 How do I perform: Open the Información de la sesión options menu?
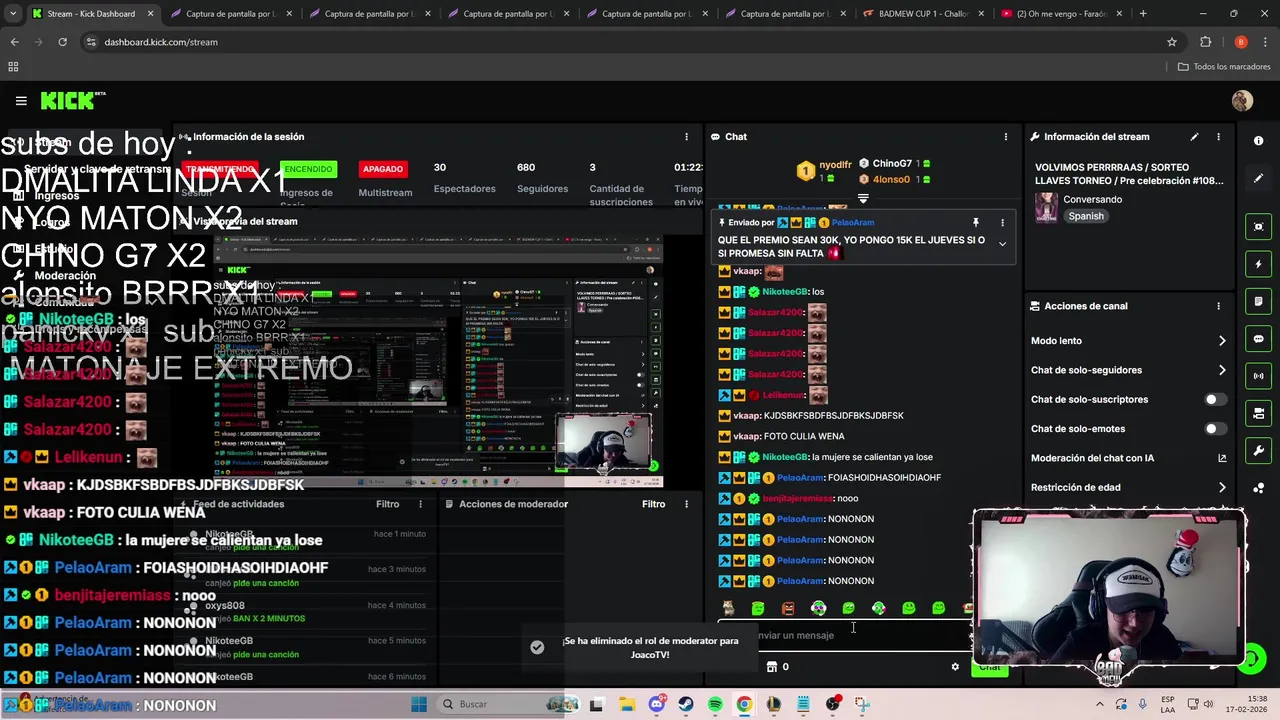686,137
